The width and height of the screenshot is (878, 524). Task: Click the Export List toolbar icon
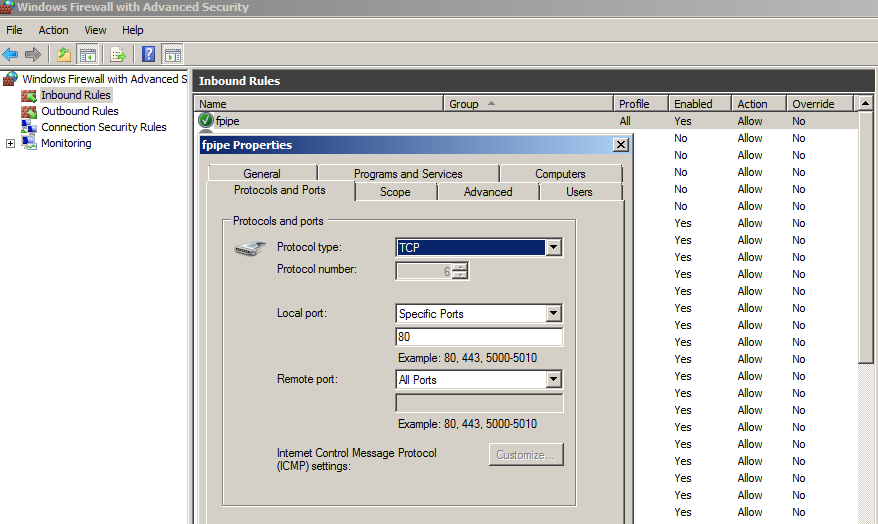pyautogui.click(x=118, y=54)
